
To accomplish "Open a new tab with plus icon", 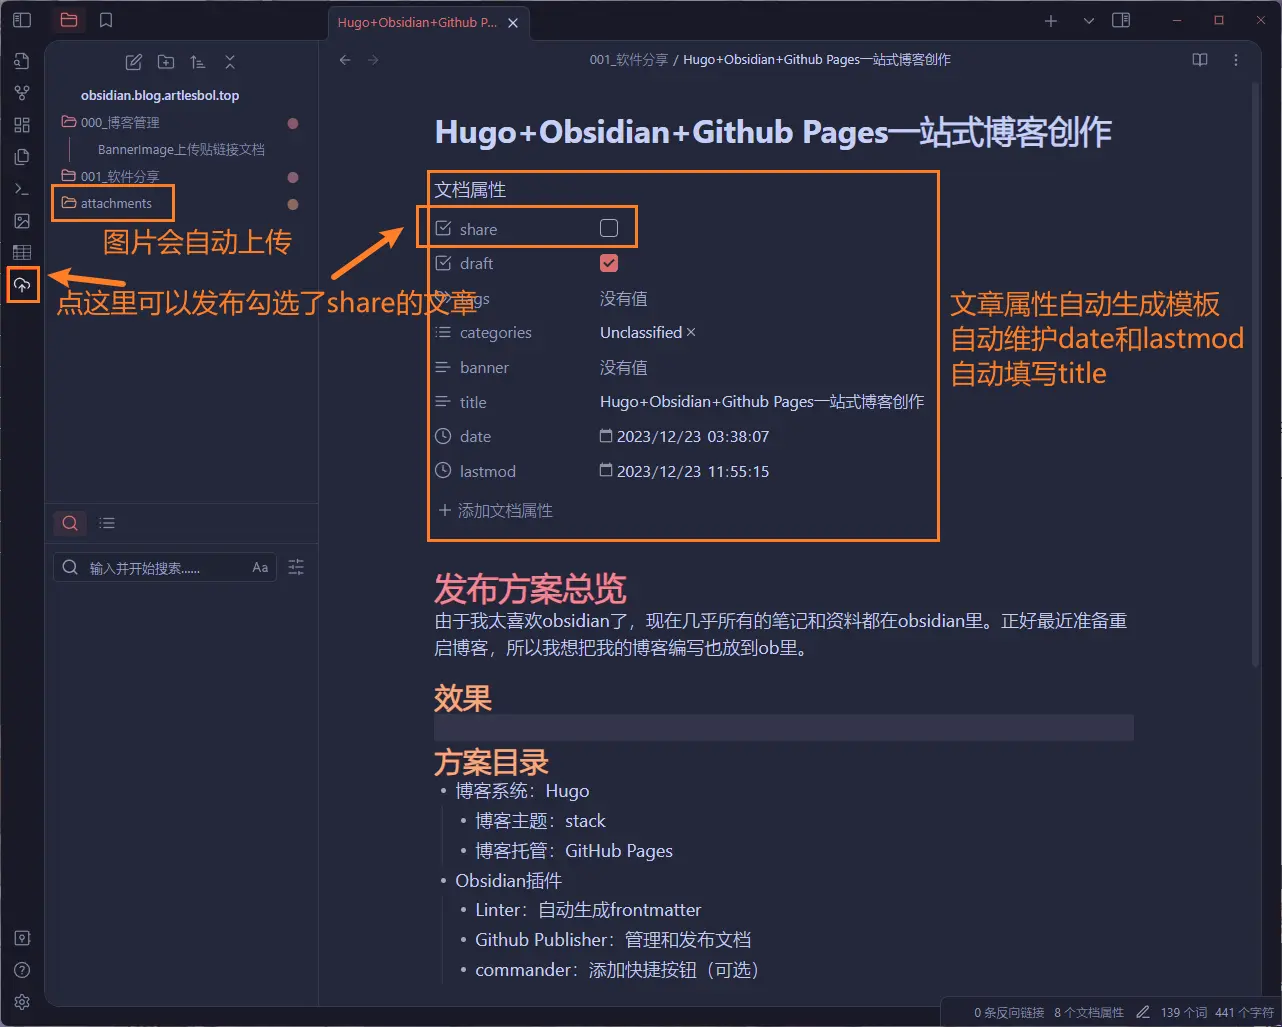I will coord(1051,21).
